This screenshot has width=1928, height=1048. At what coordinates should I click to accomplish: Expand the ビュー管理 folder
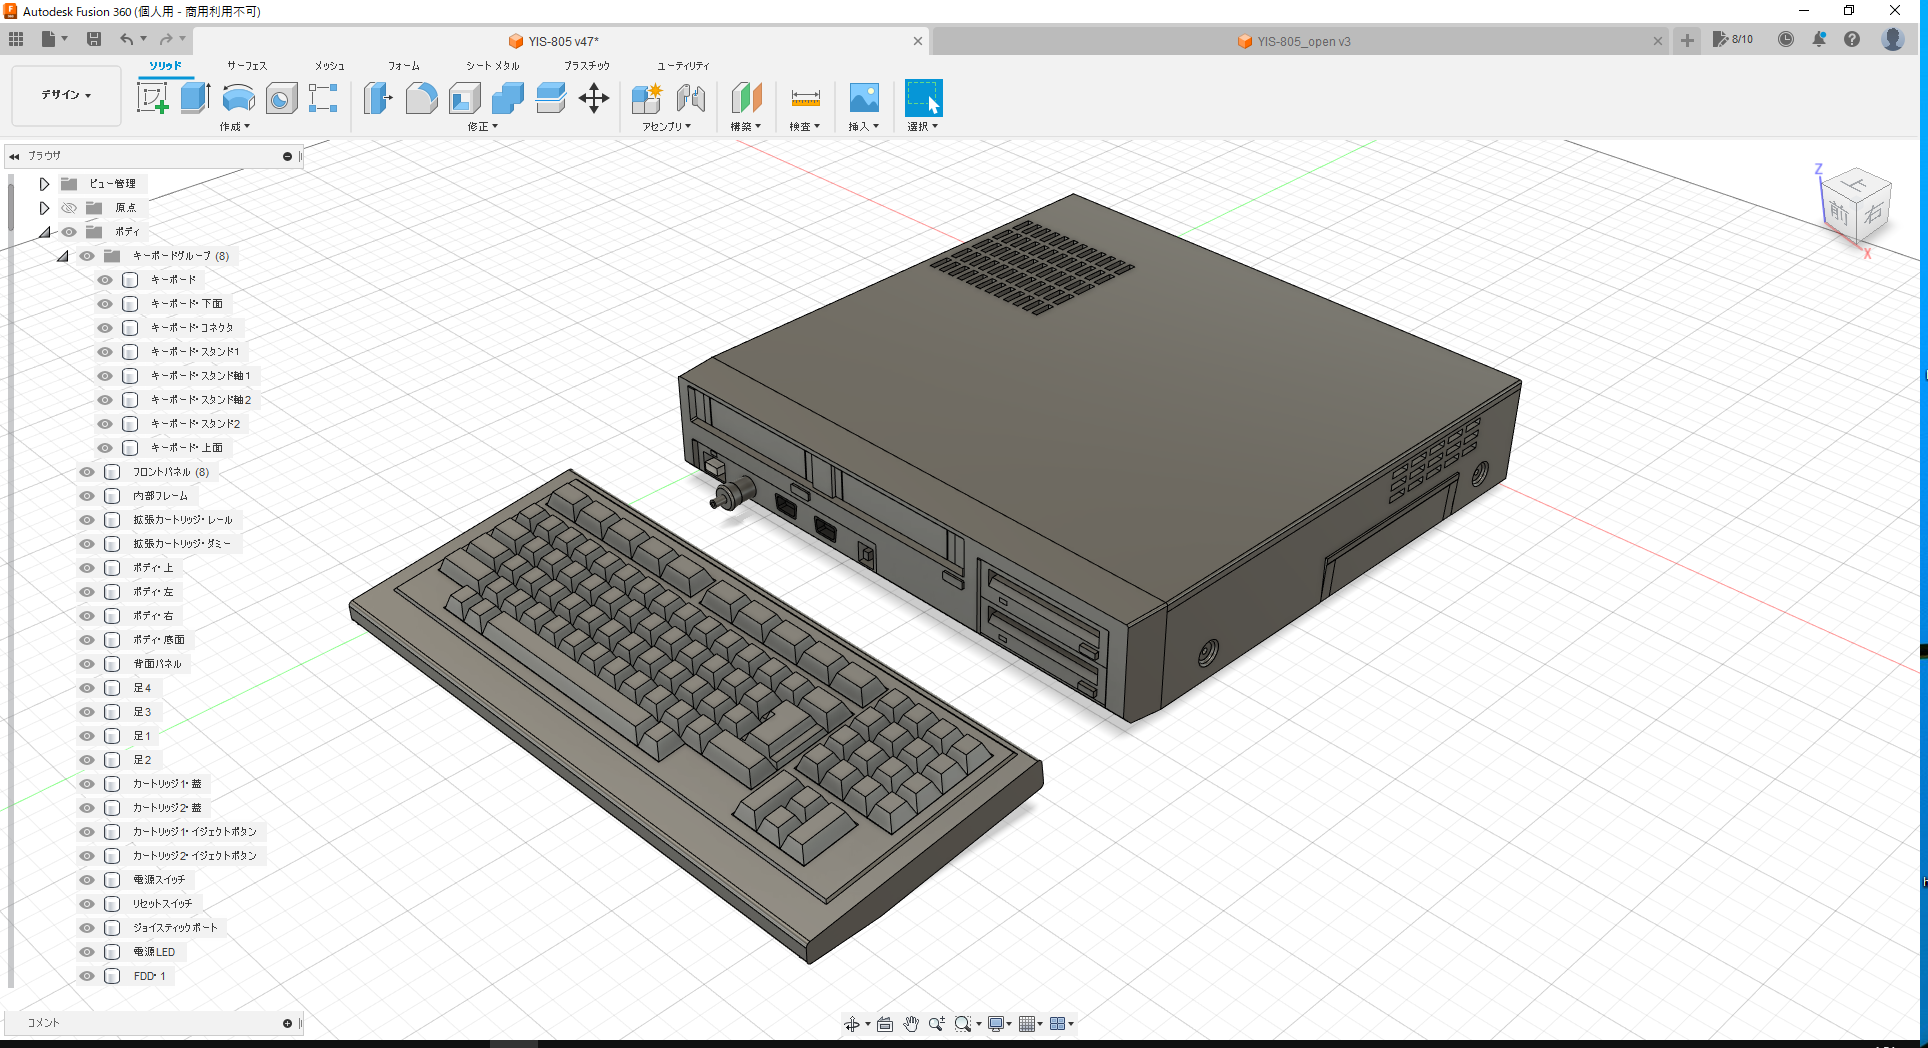(x=44, y=183)
